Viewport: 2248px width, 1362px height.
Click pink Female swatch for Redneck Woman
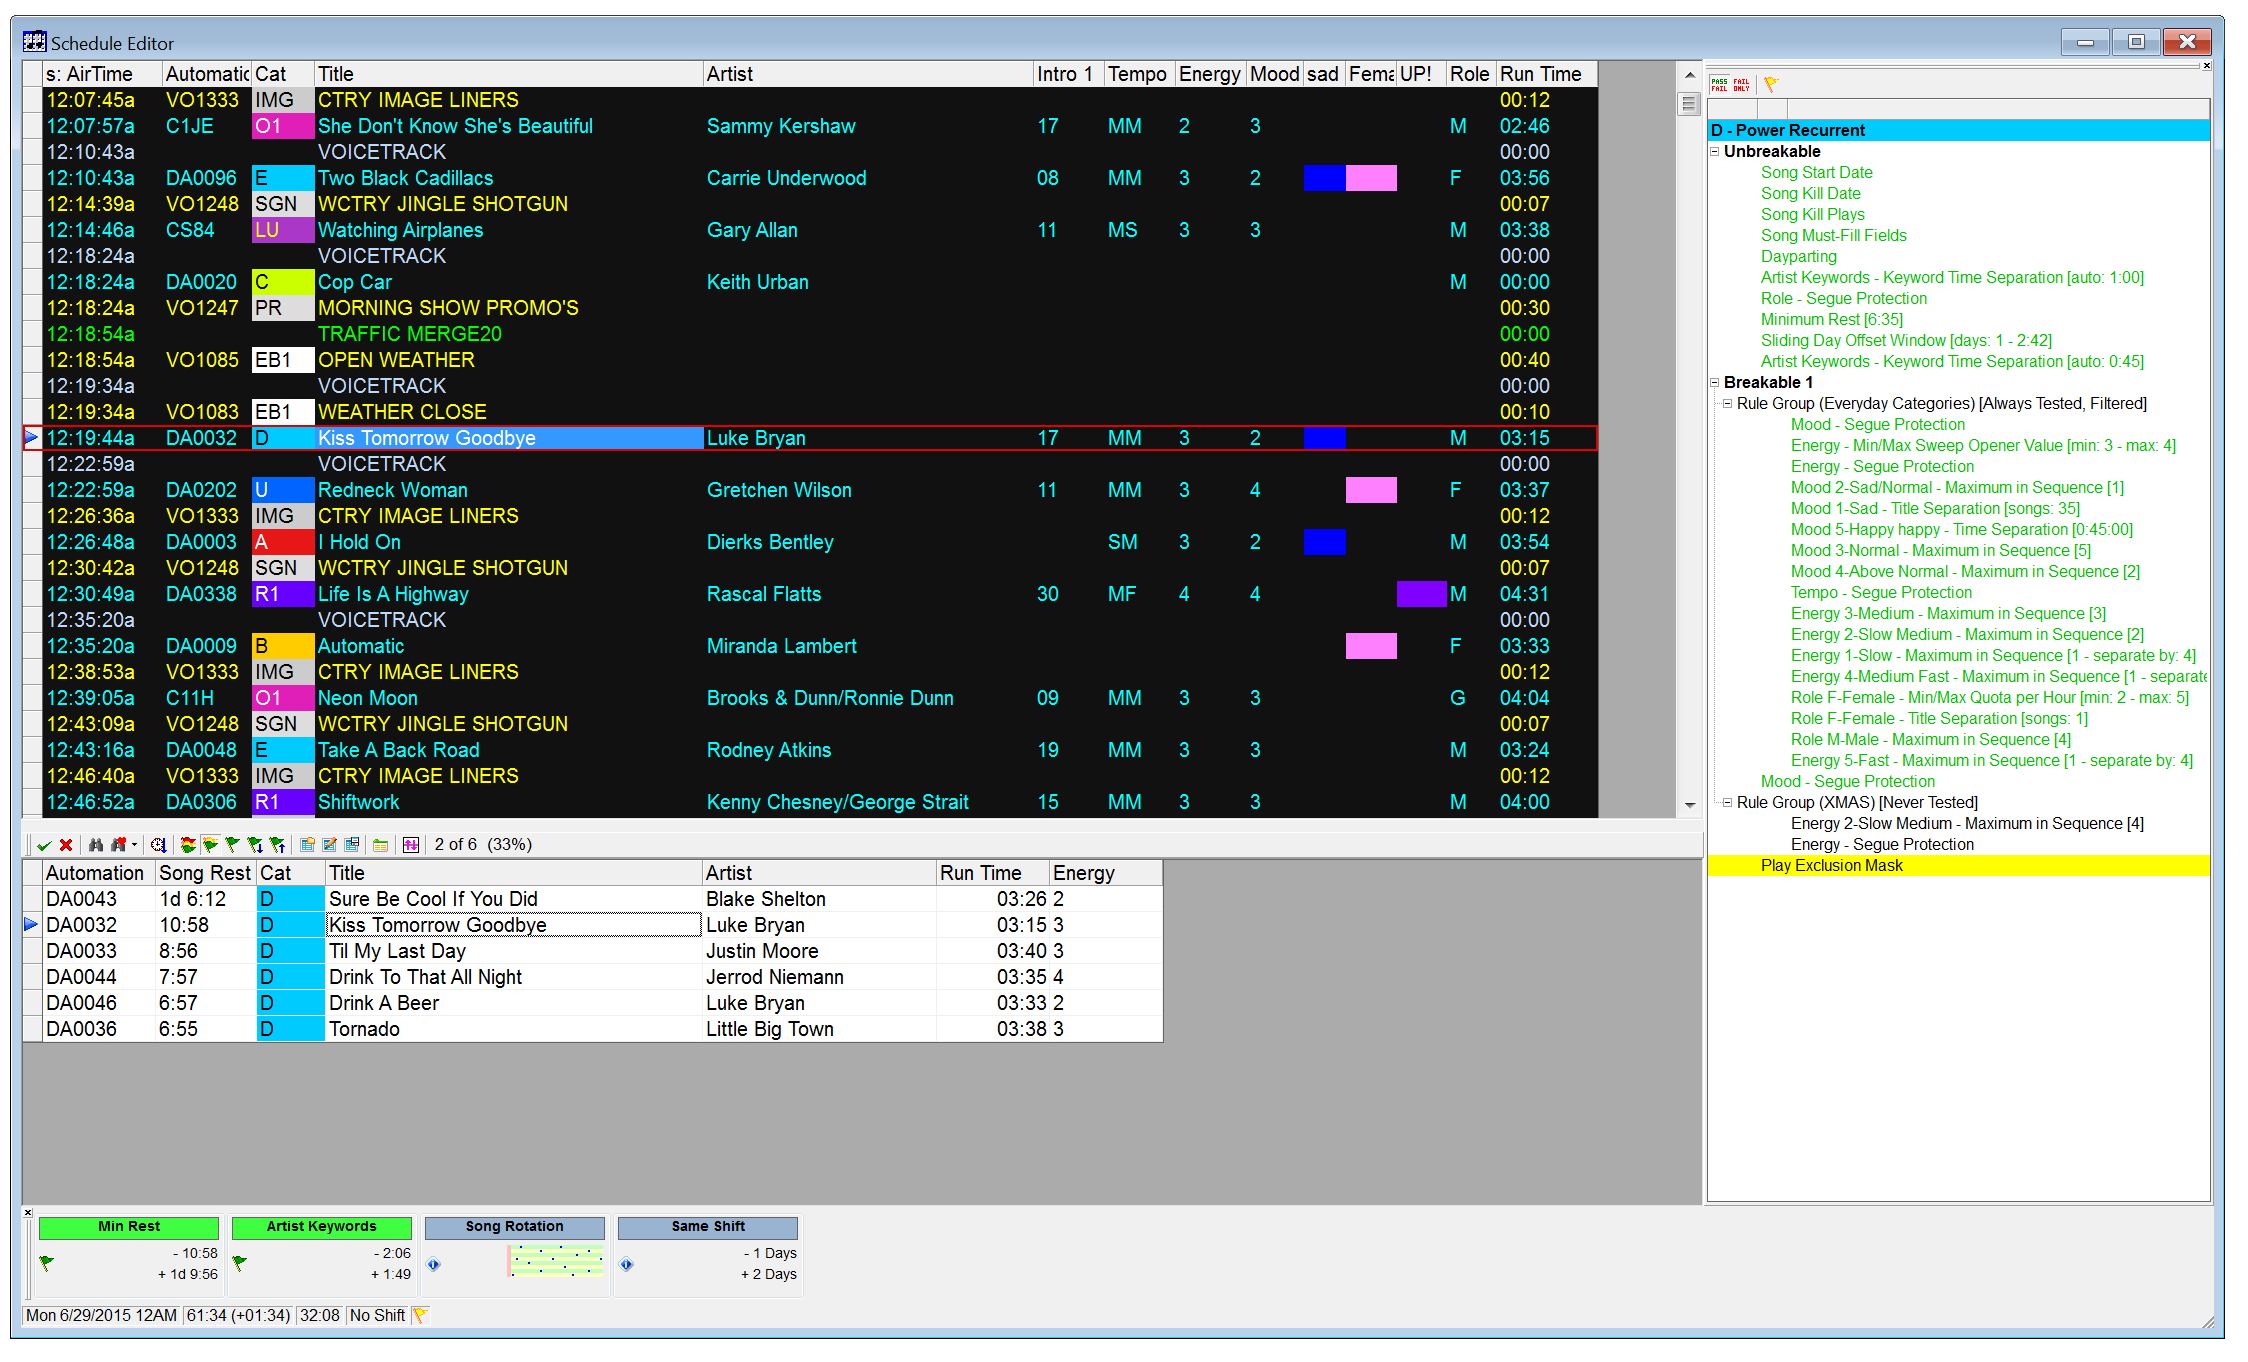1371,490
